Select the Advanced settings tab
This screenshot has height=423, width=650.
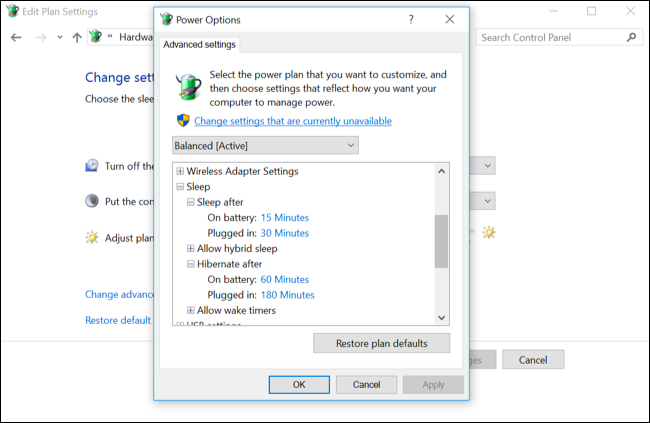pyautogui.click(x=199, y=44)
